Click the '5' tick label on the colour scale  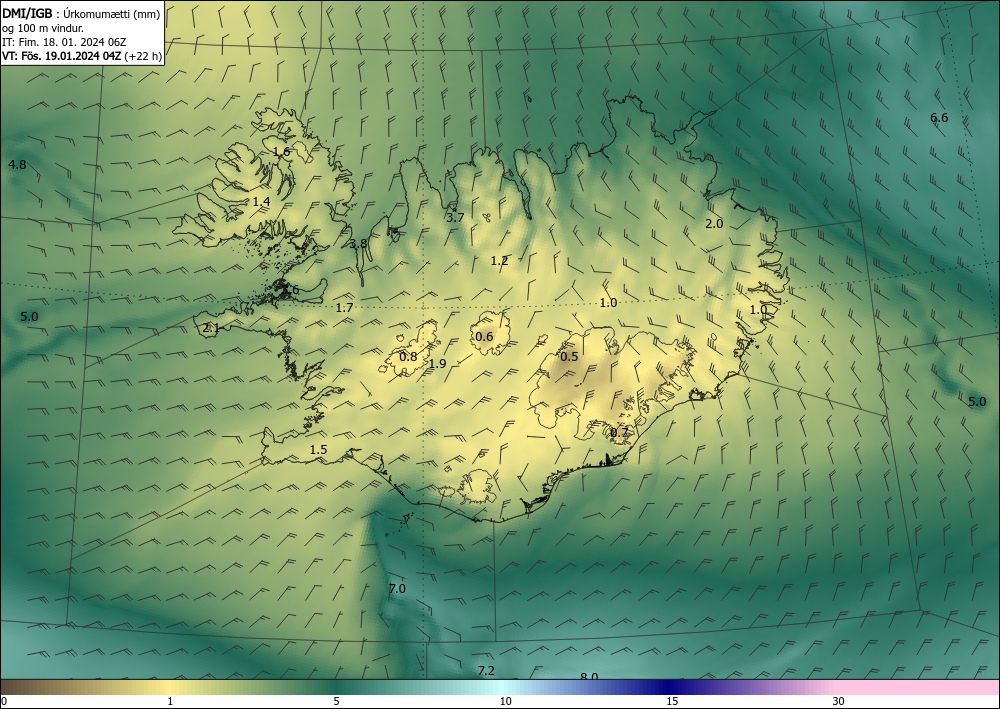336,701
